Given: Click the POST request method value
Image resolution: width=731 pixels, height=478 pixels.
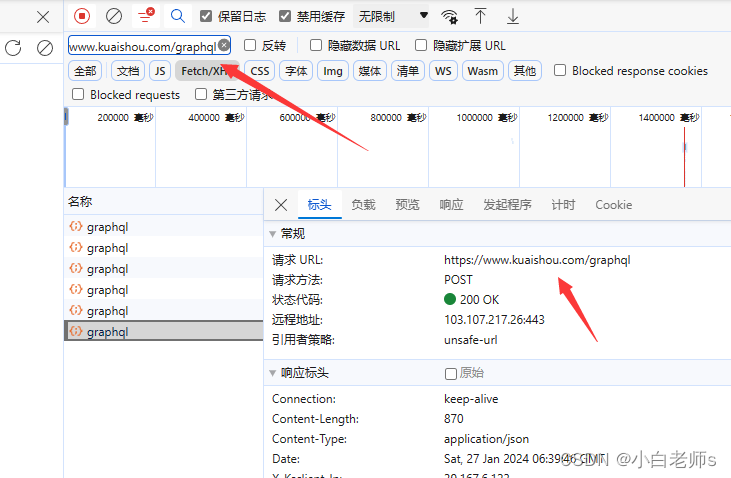Looking at the screenshot, I should click(458, 280).
